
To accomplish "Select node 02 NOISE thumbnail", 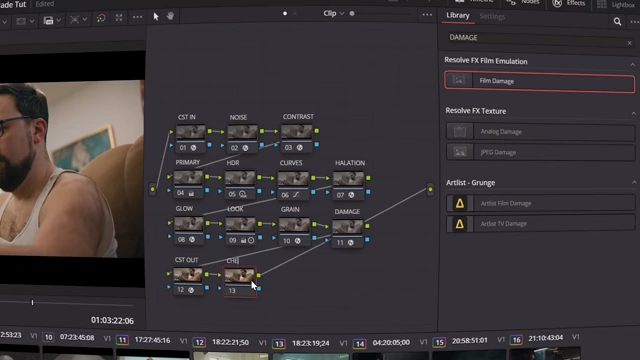I will click(242, 133).
